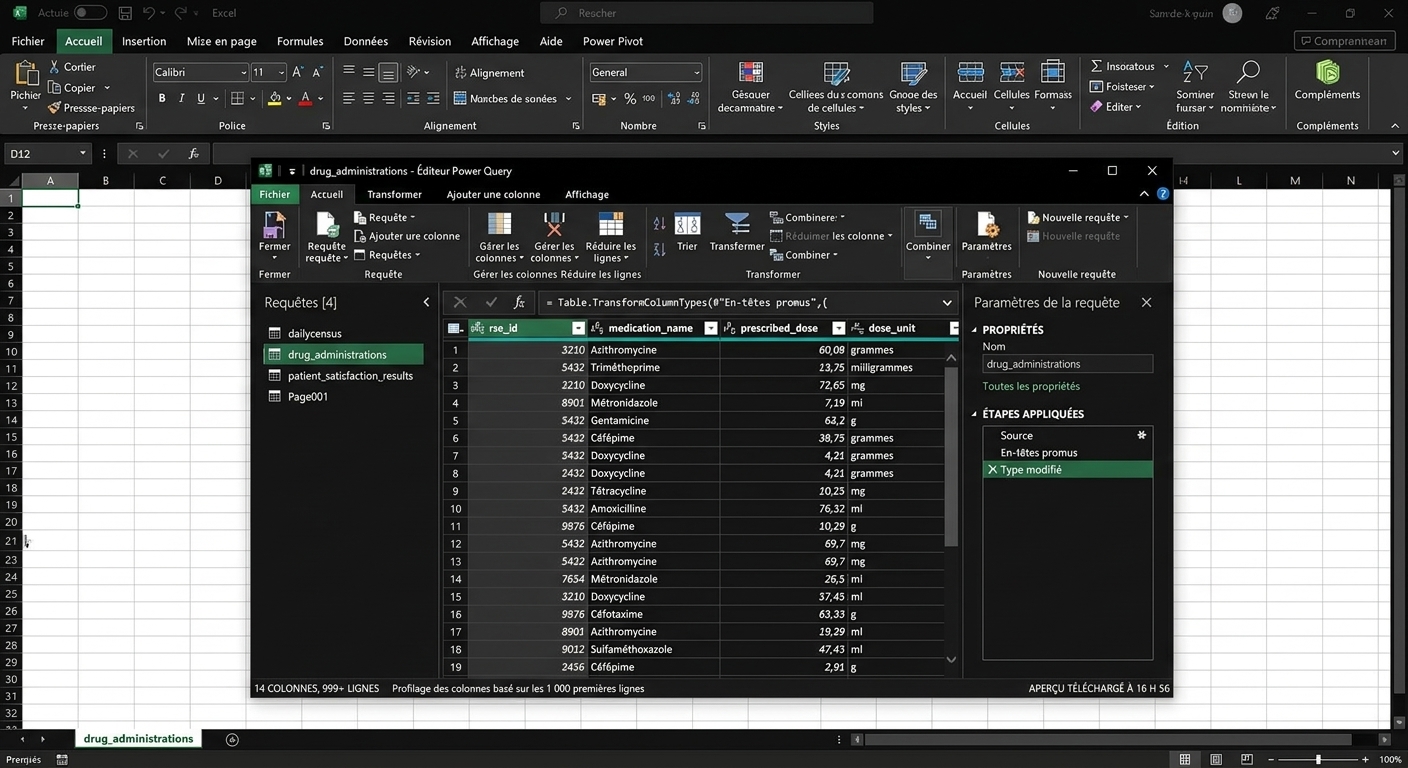Click the table corner menu icon
Viewport: 1408px width, 768px height.
tap(455, 328)
